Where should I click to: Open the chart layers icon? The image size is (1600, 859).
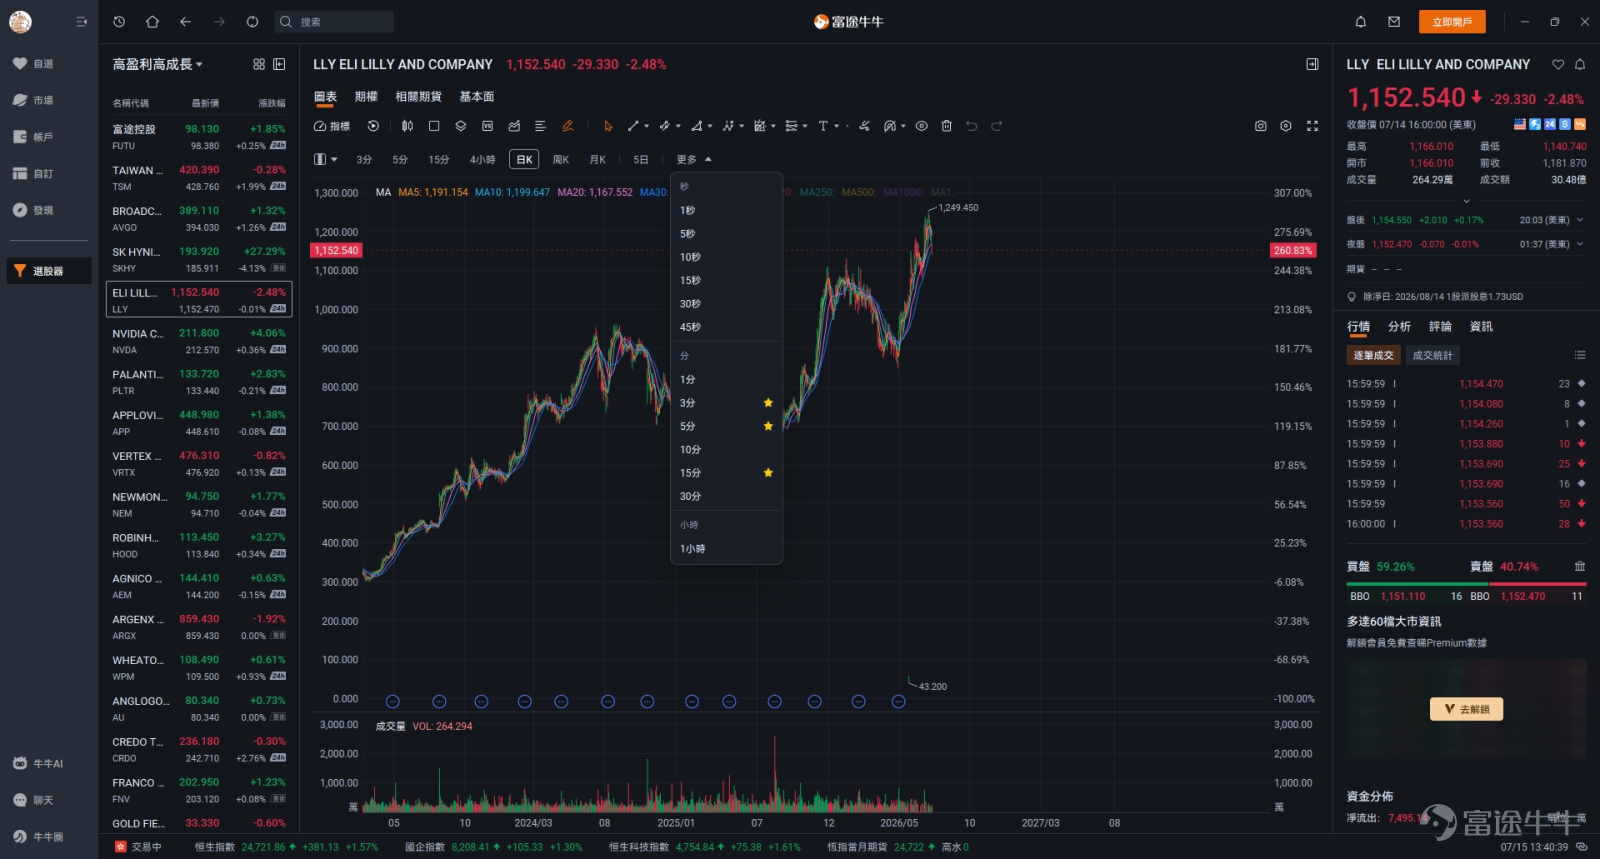[x=461, y=126]
